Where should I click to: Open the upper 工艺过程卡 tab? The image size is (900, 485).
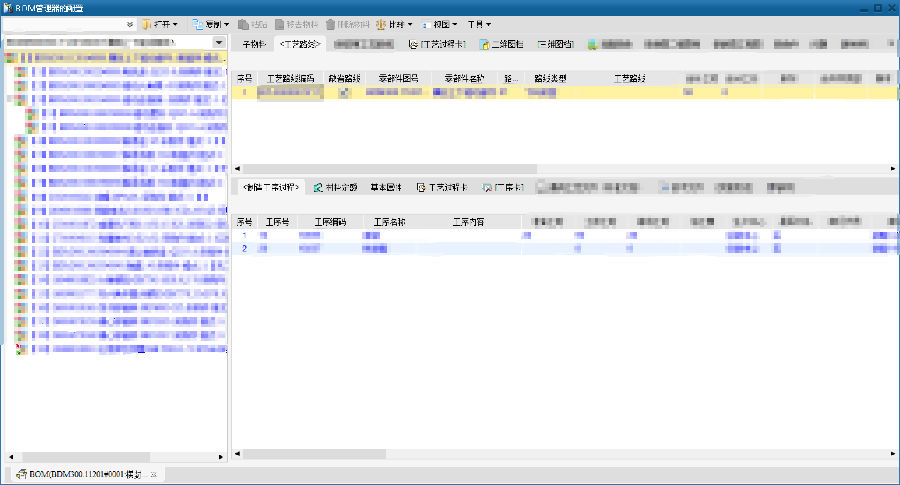[438, 45]
